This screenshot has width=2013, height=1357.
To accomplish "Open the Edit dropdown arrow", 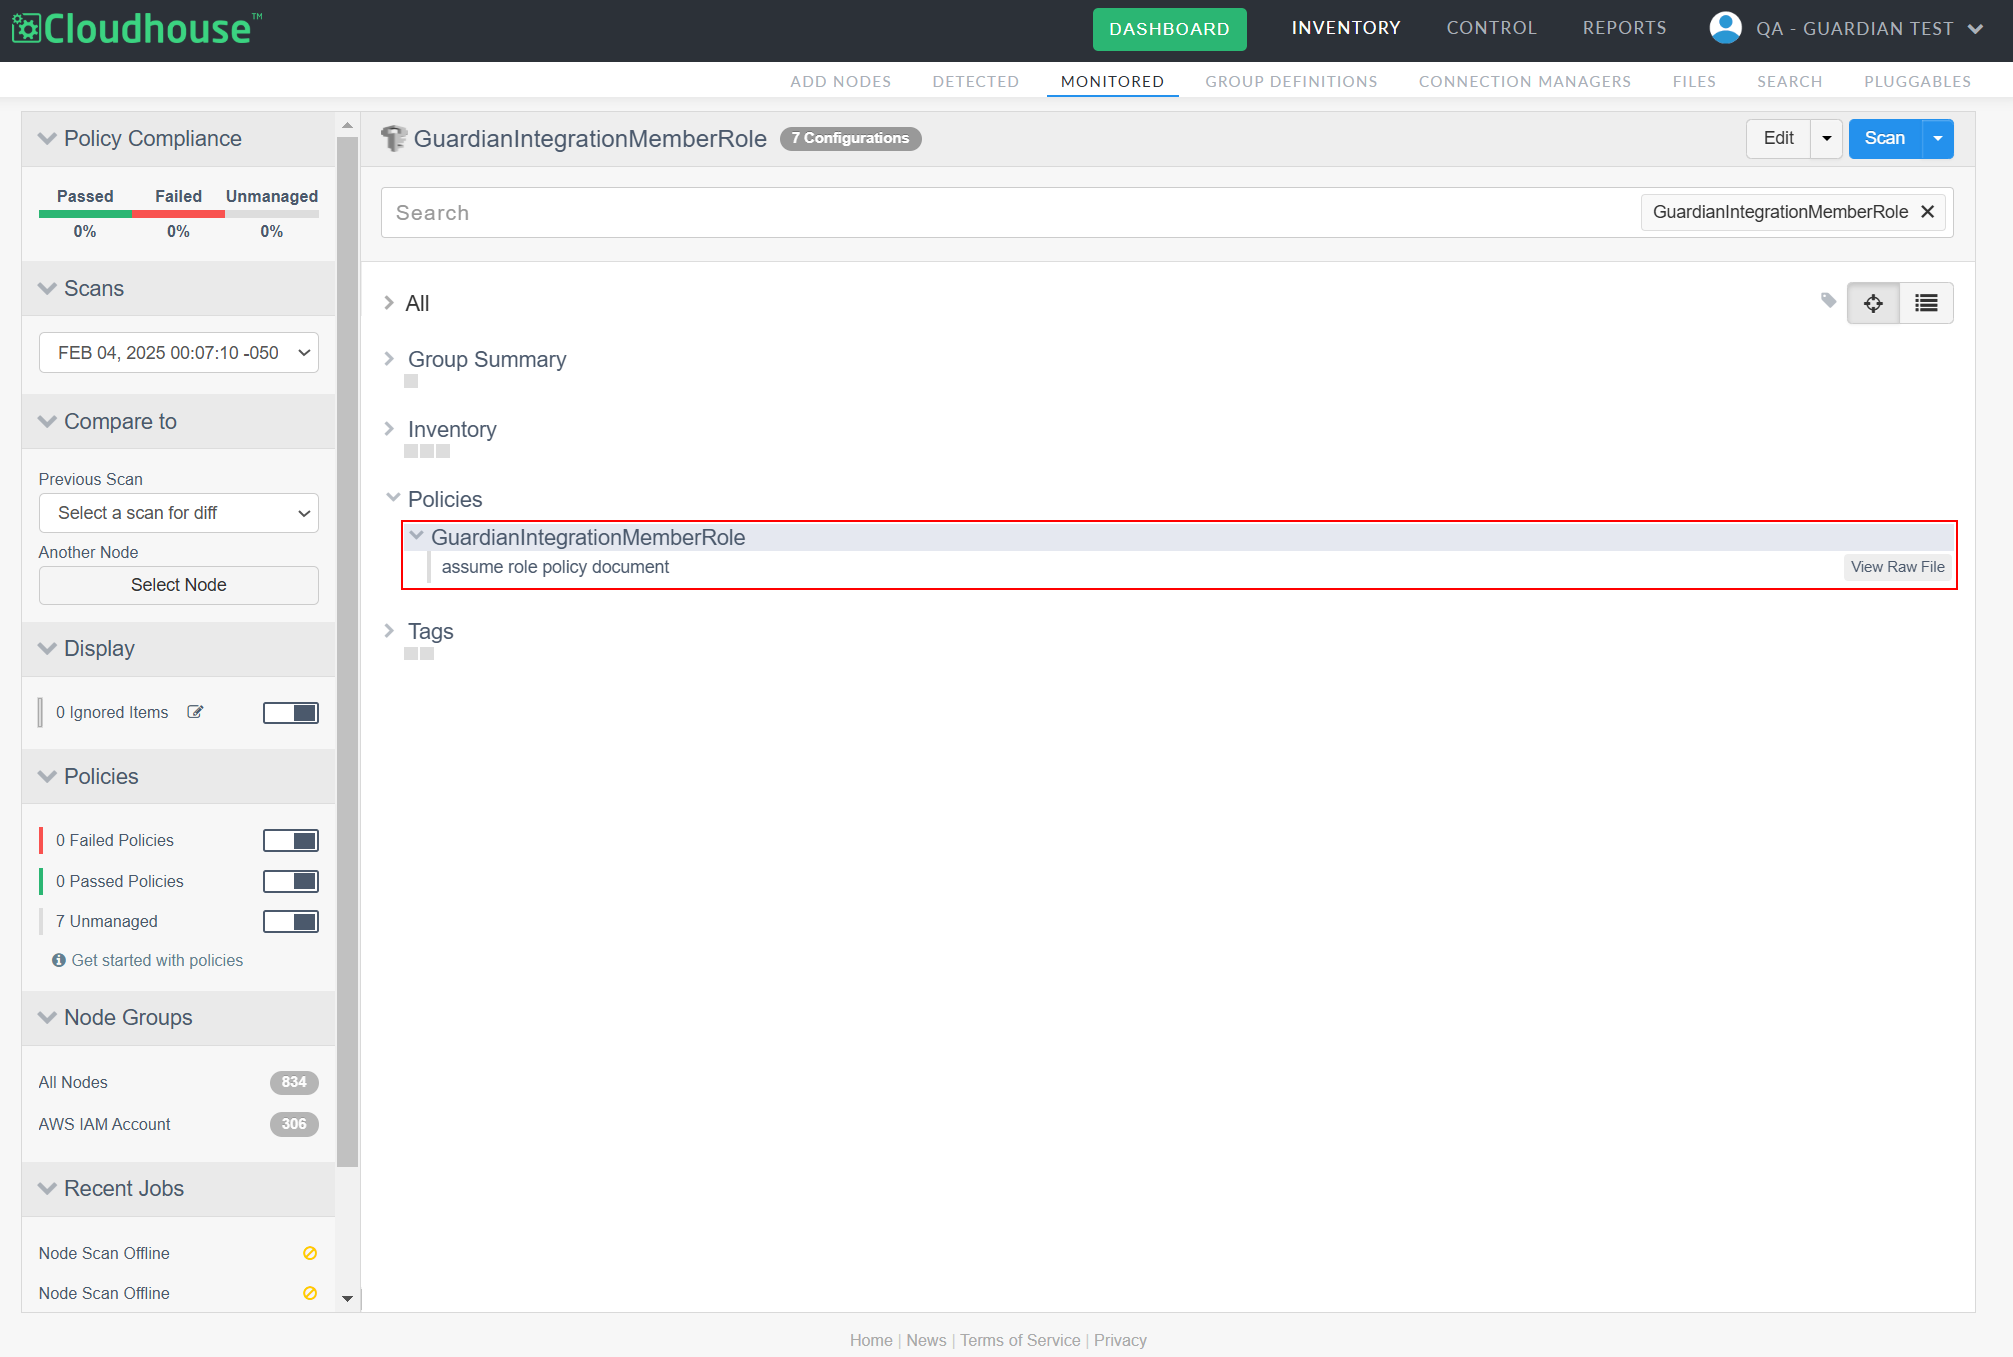I will pyautogui.click(x=1826, y=138).
